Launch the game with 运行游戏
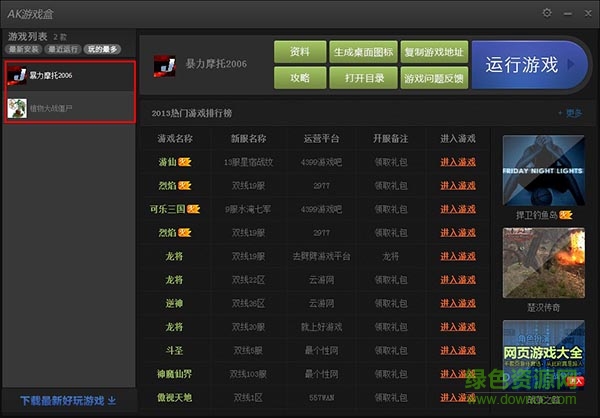This screenshot has height=418, width=600. click(x=529, y=65)
